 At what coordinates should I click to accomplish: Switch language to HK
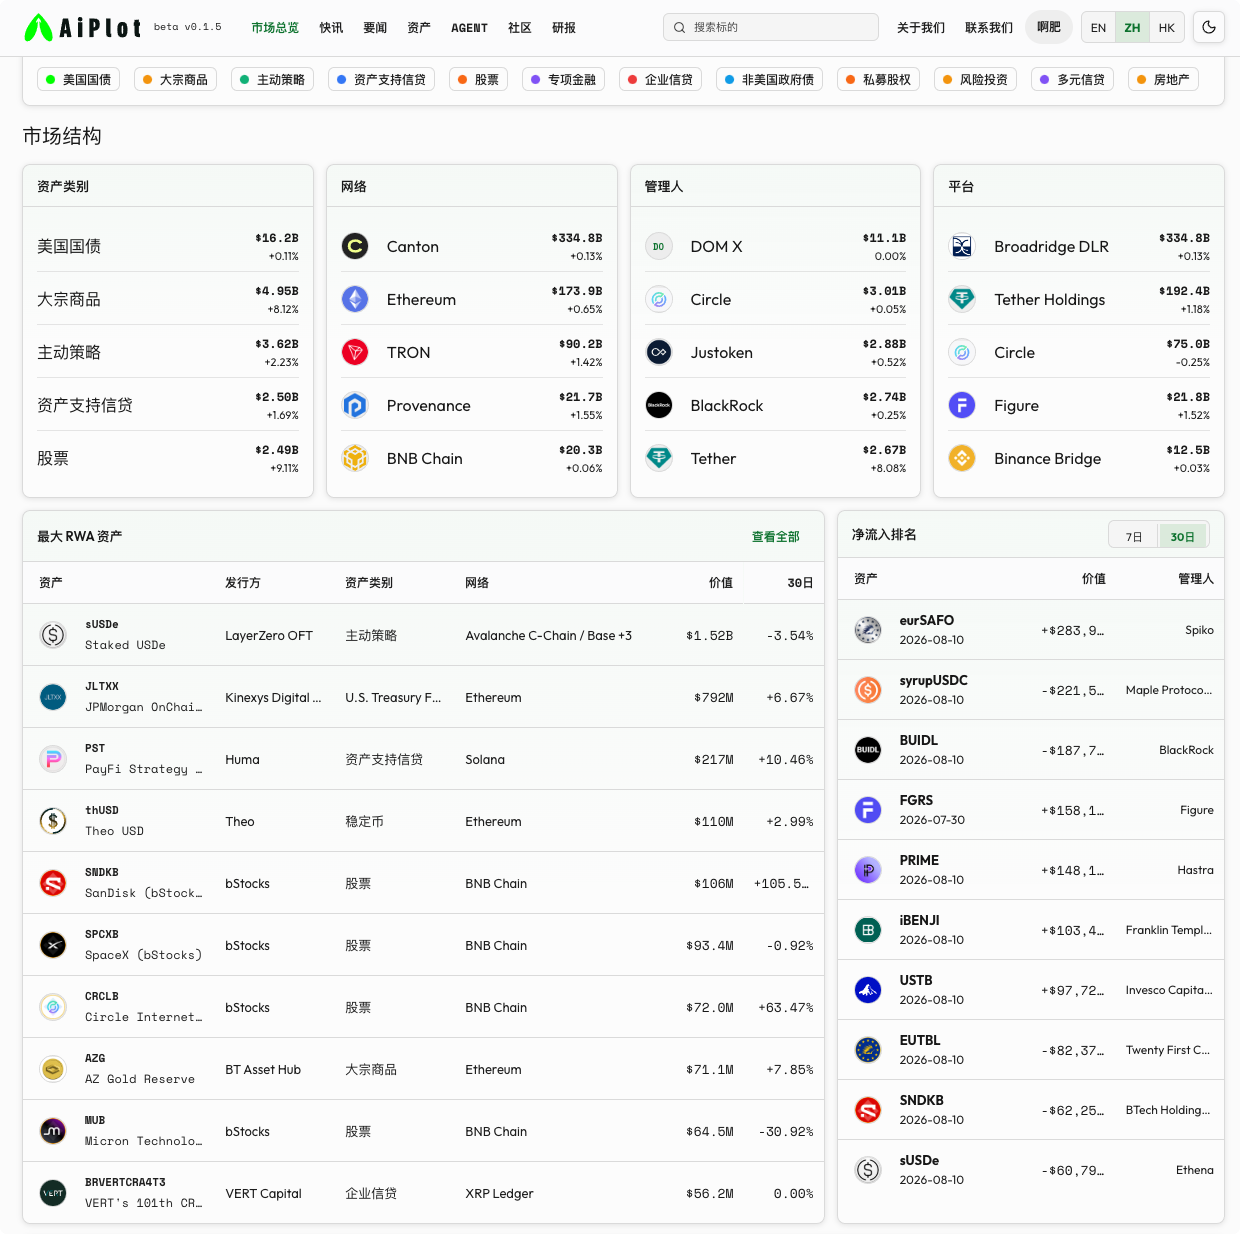click(1167, 28)
